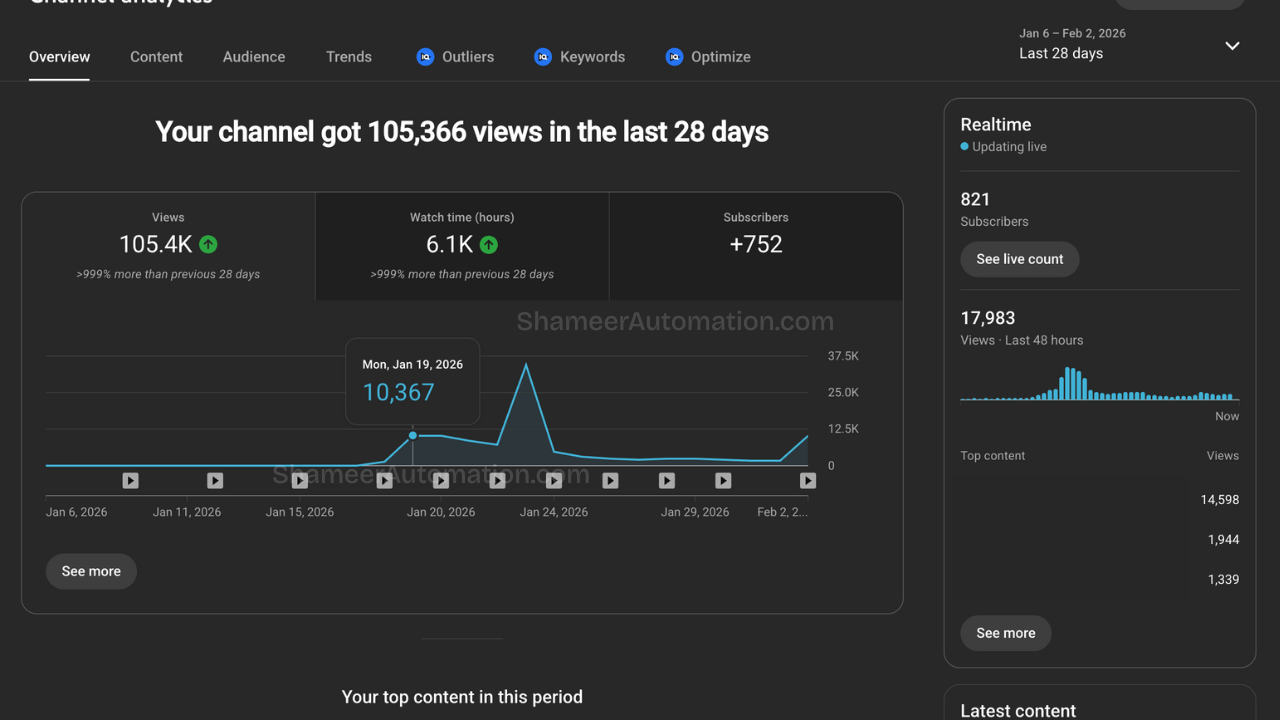Screen dimensions: 1280x720
Task: Expand the date range chevron arrow
Action: coord(1232,46)
